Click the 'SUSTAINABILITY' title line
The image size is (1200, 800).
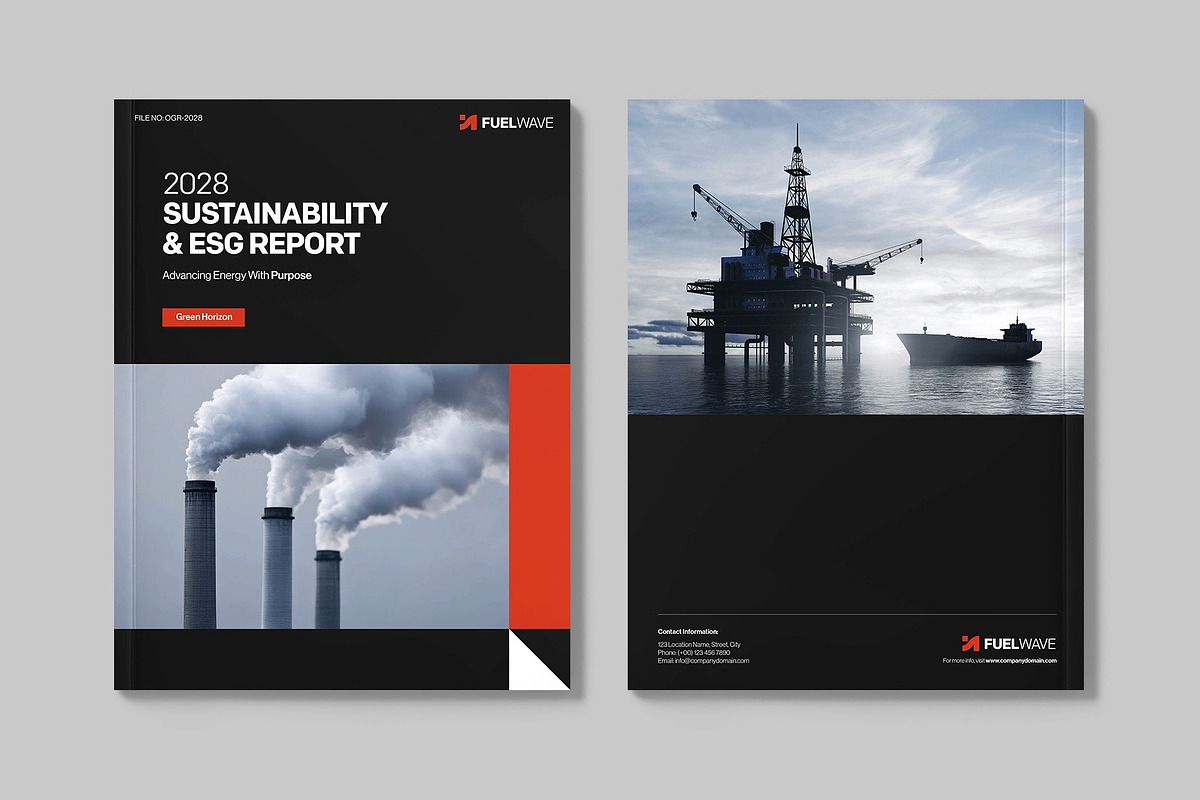coord(275,213)
